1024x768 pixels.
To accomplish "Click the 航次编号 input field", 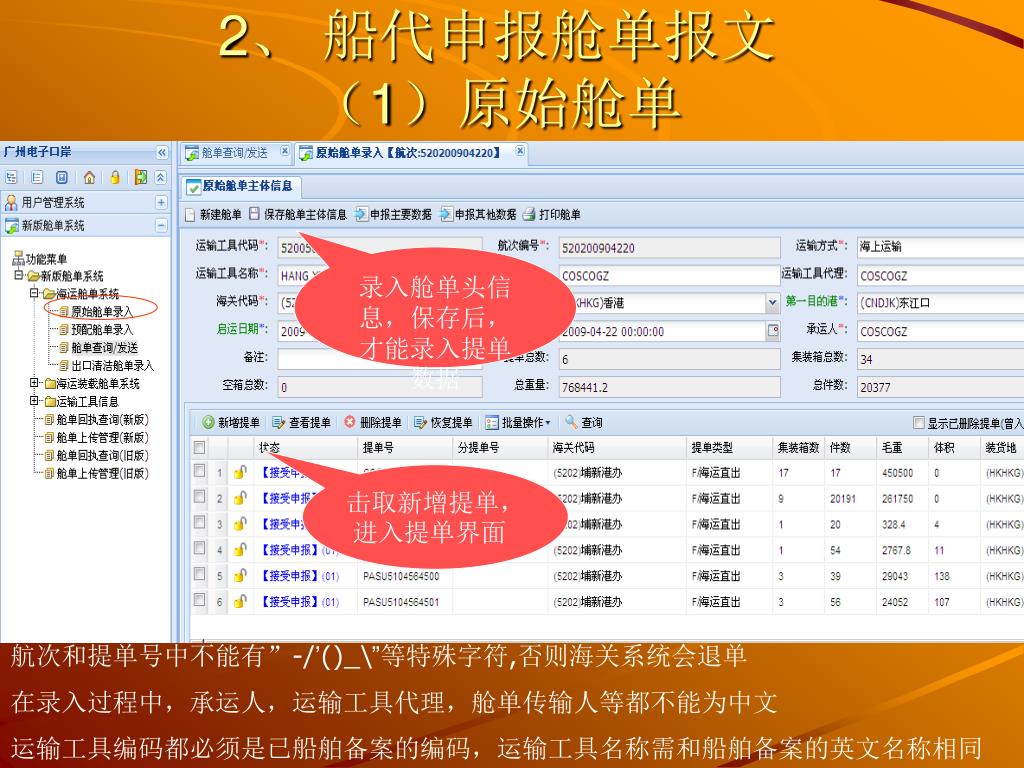I will point(669,248).
